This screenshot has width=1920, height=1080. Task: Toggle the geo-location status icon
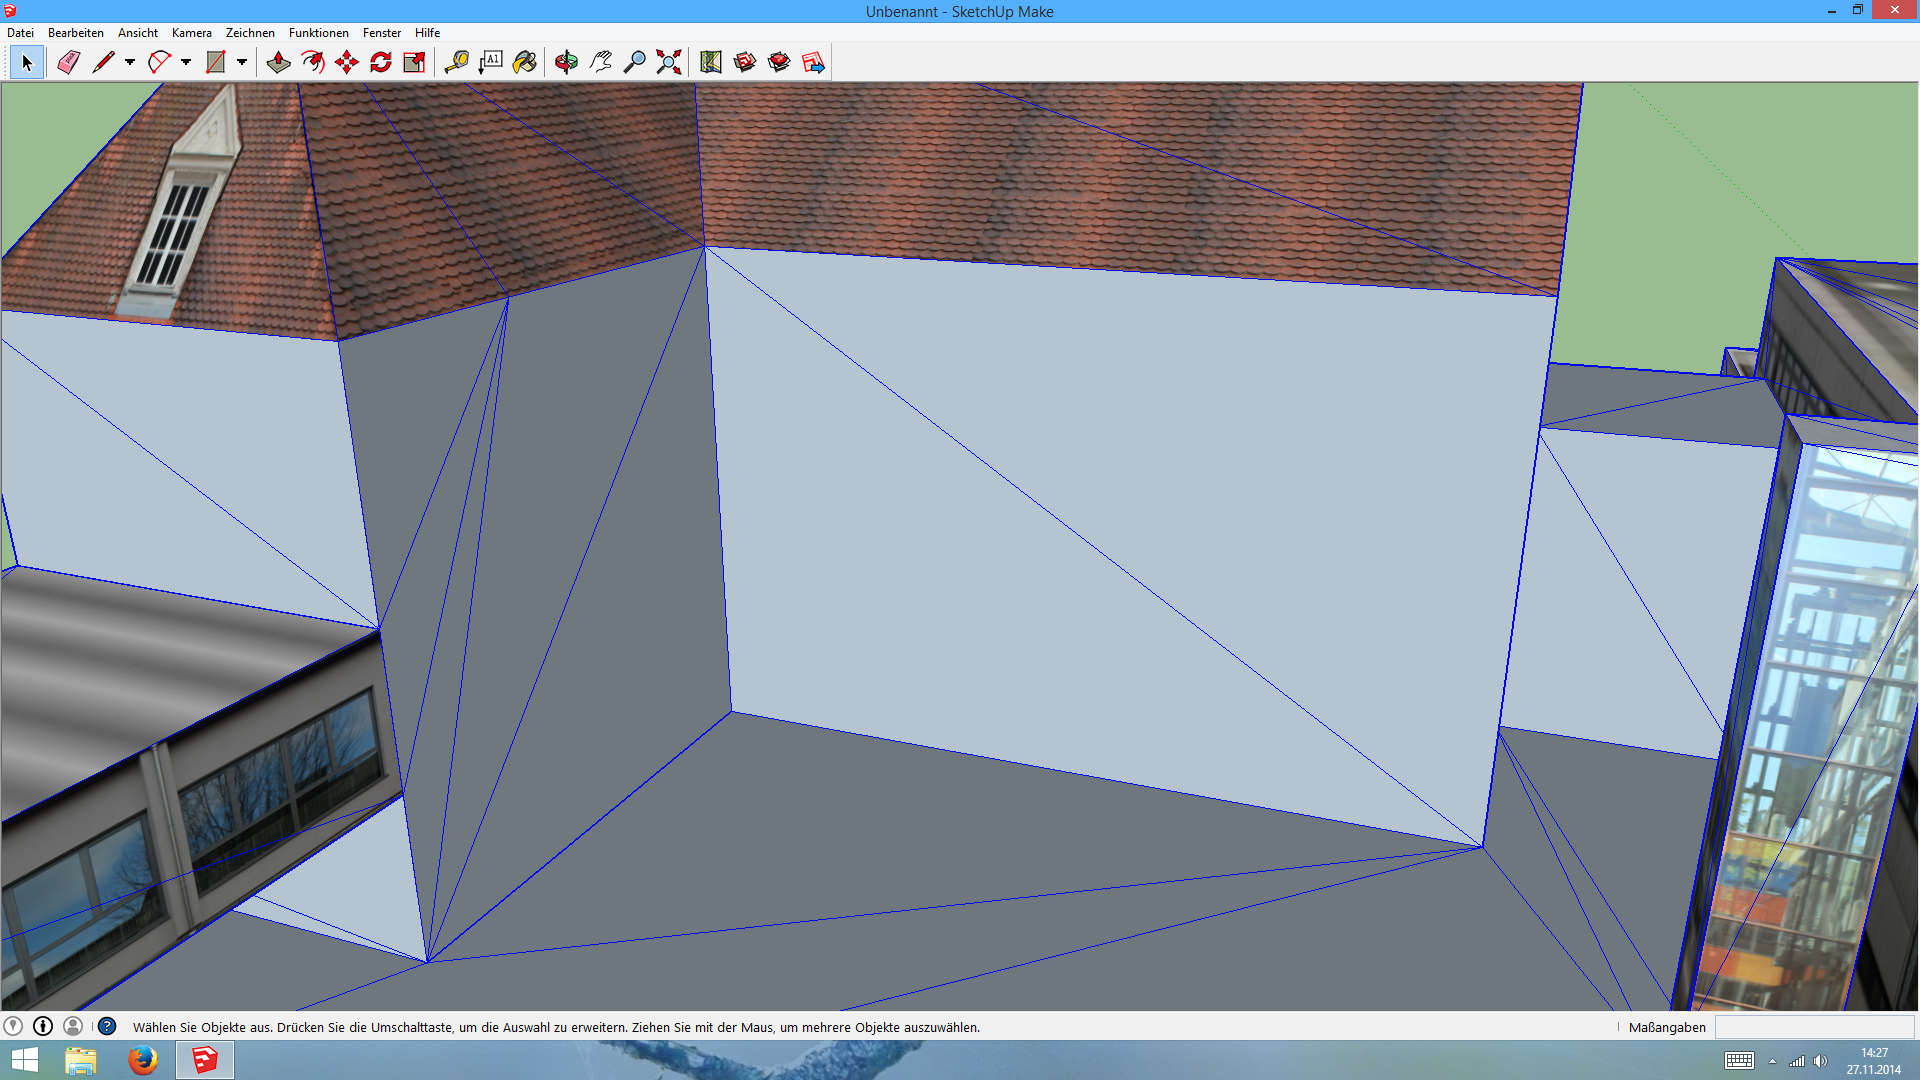[13, 1026]
